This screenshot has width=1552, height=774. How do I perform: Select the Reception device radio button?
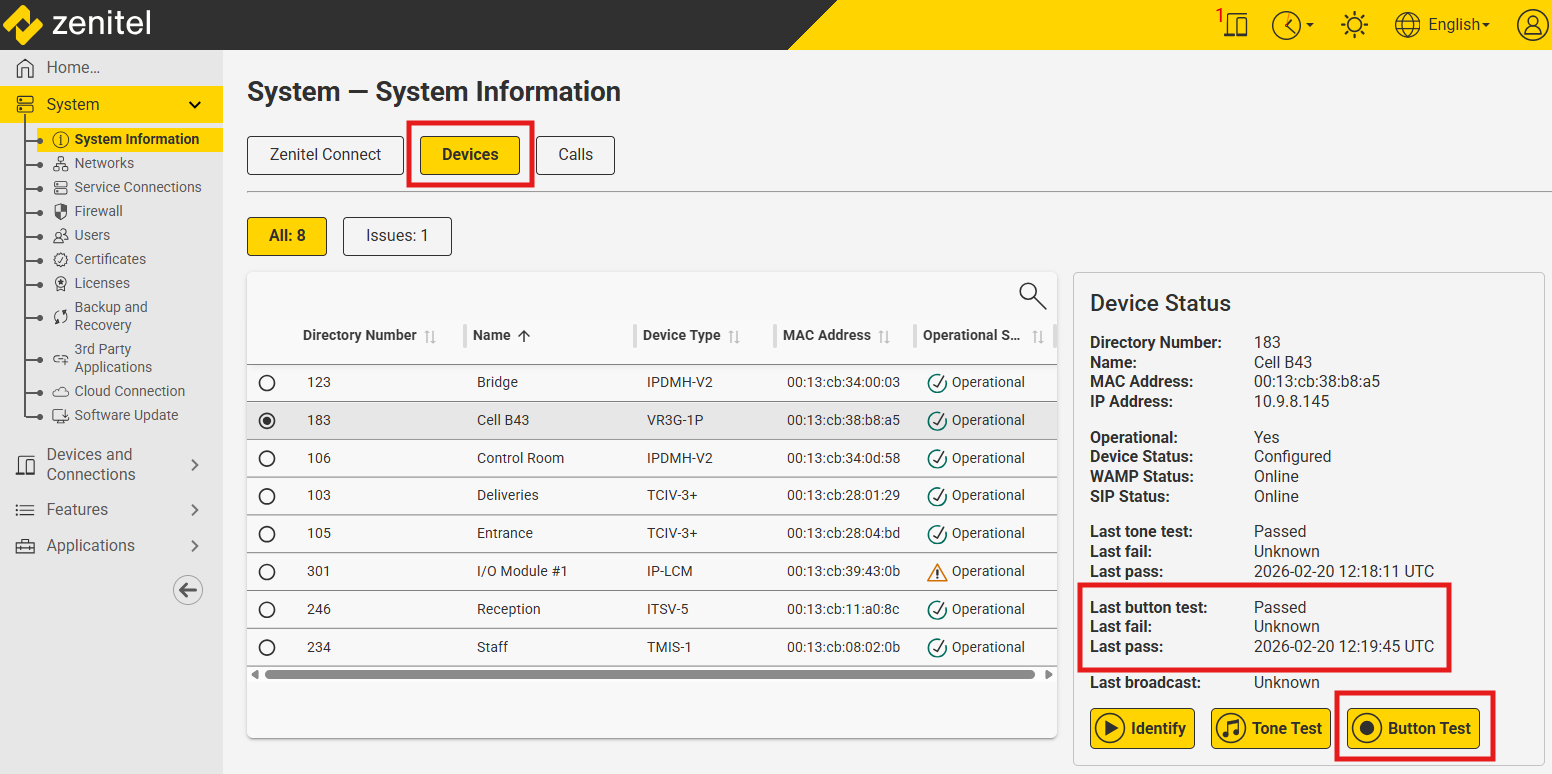tap(267, 610)
